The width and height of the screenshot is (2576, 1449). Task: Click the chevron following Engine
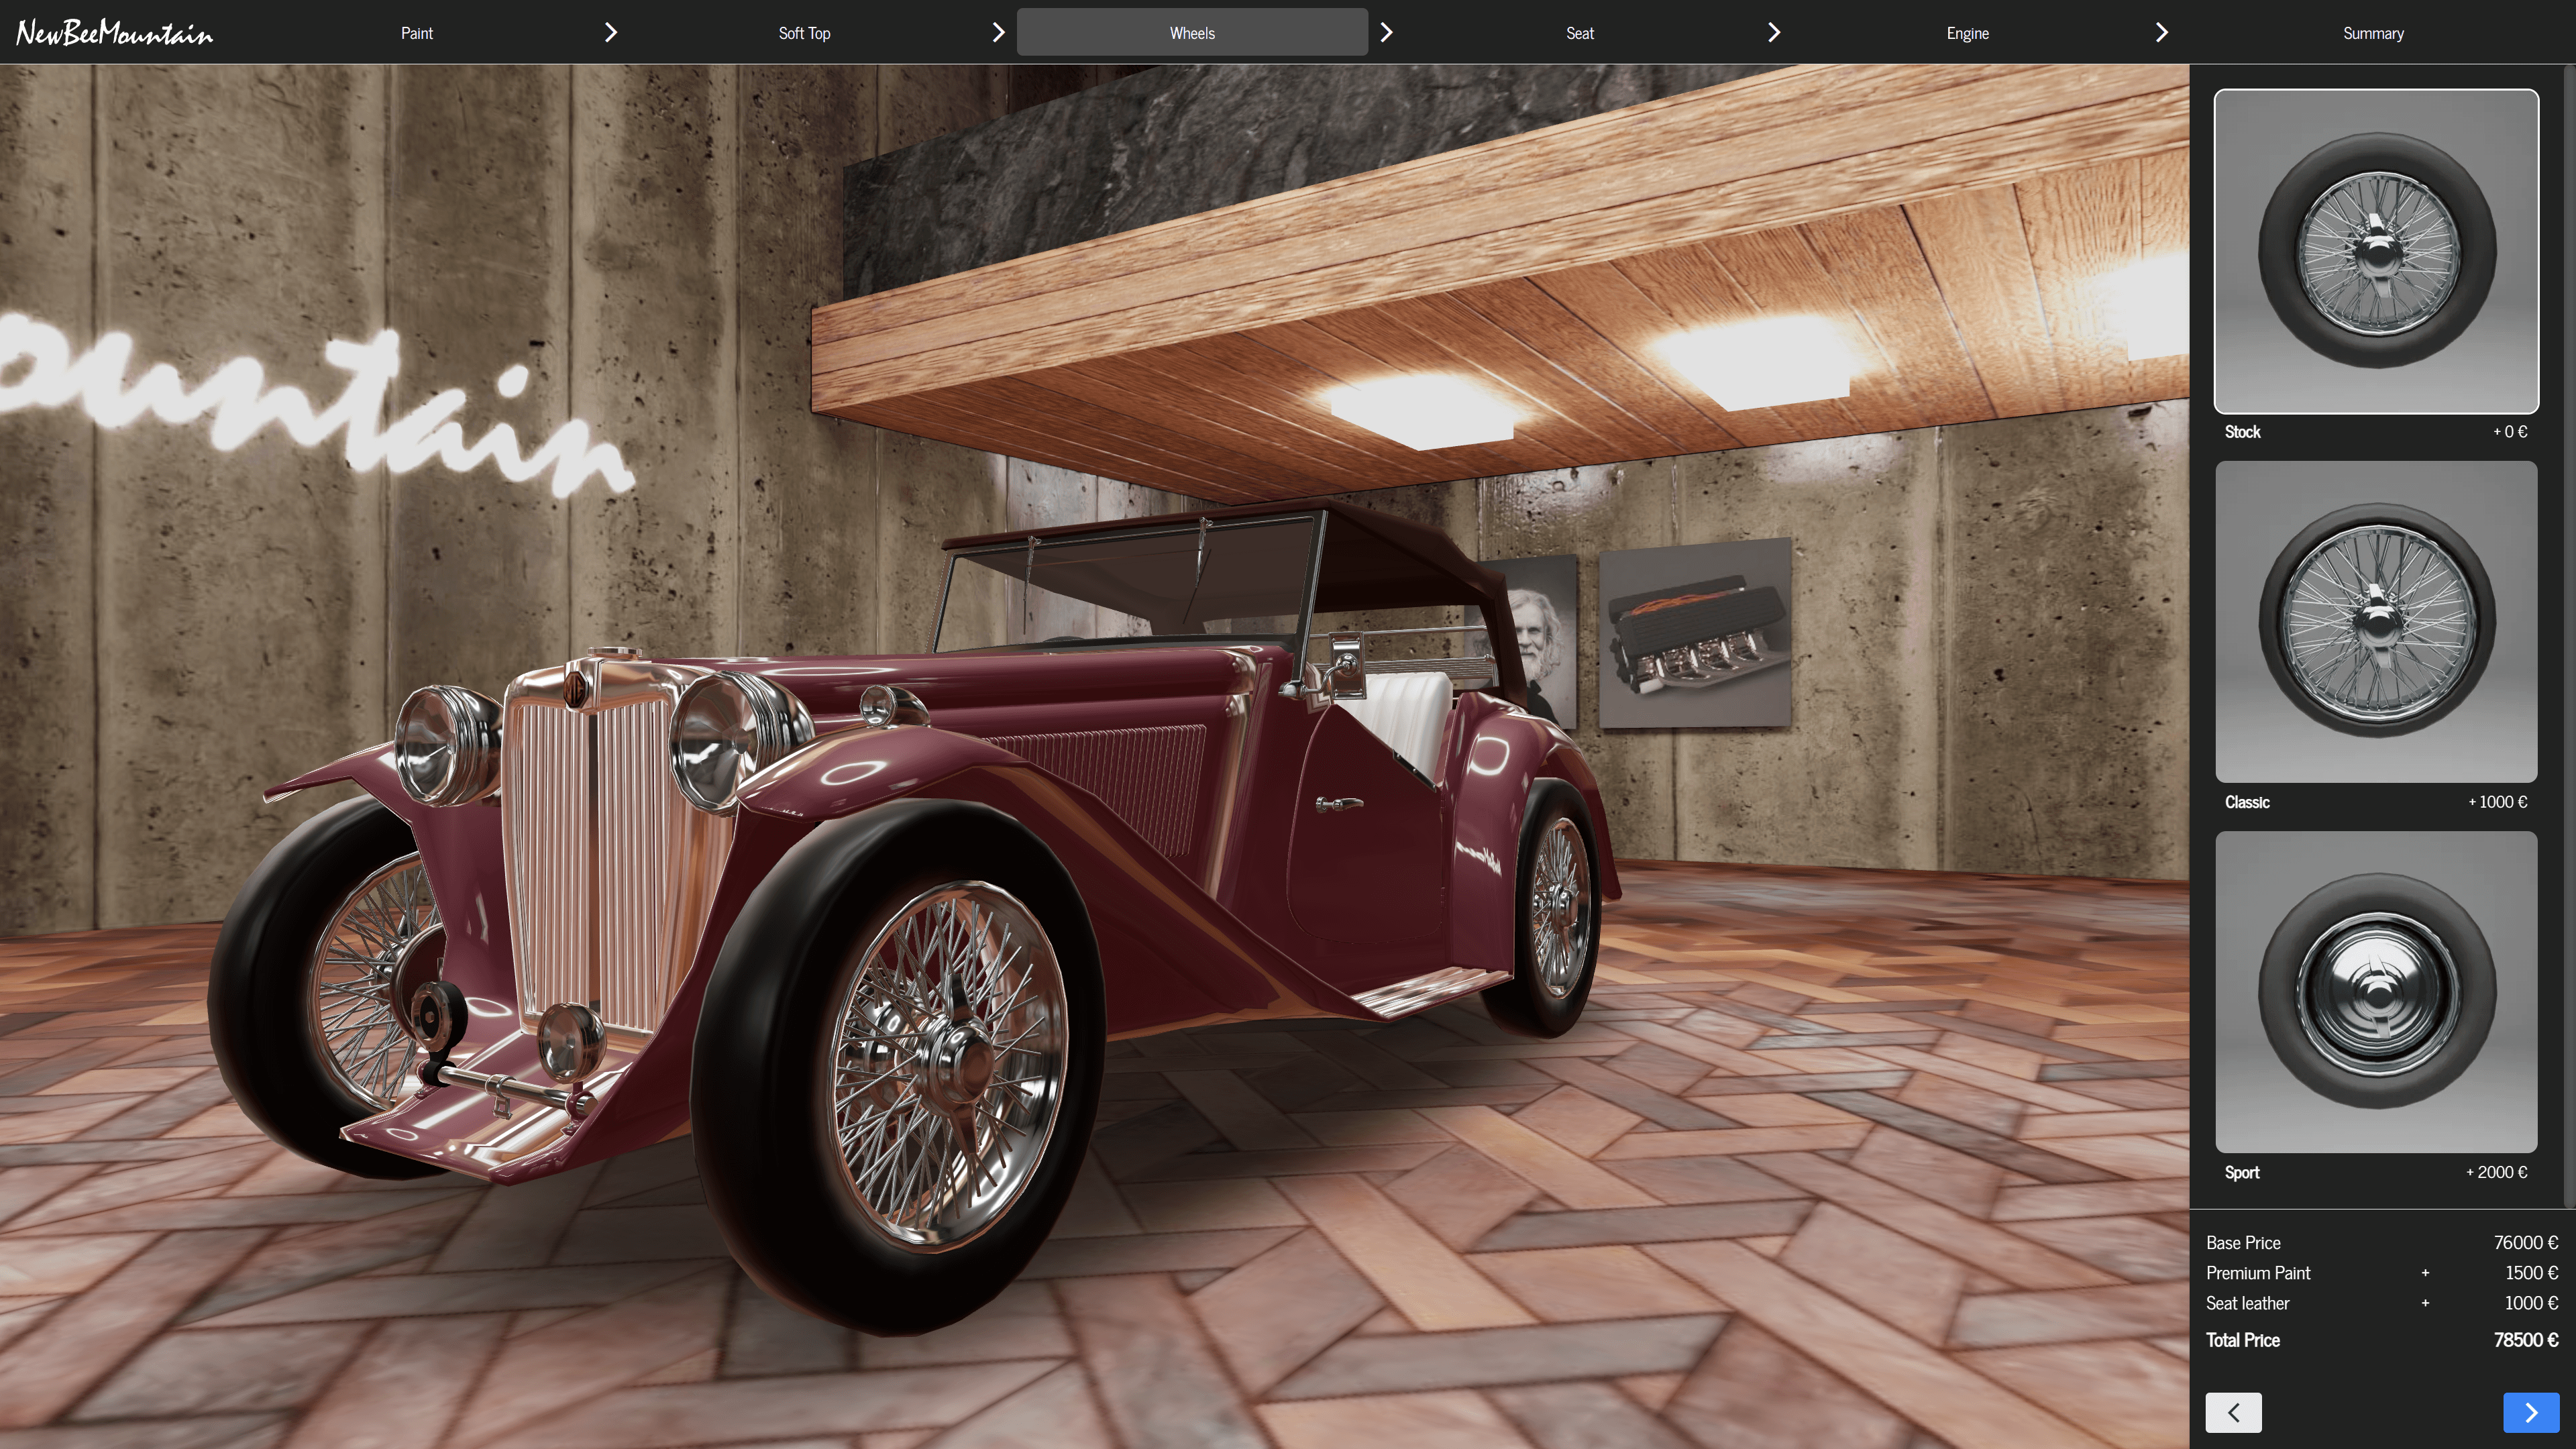point(2161,31)
